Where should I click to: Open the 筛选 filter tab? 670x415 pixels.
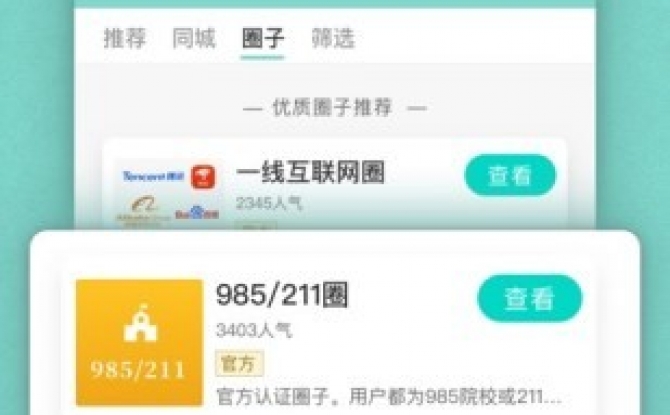[333, 38]
